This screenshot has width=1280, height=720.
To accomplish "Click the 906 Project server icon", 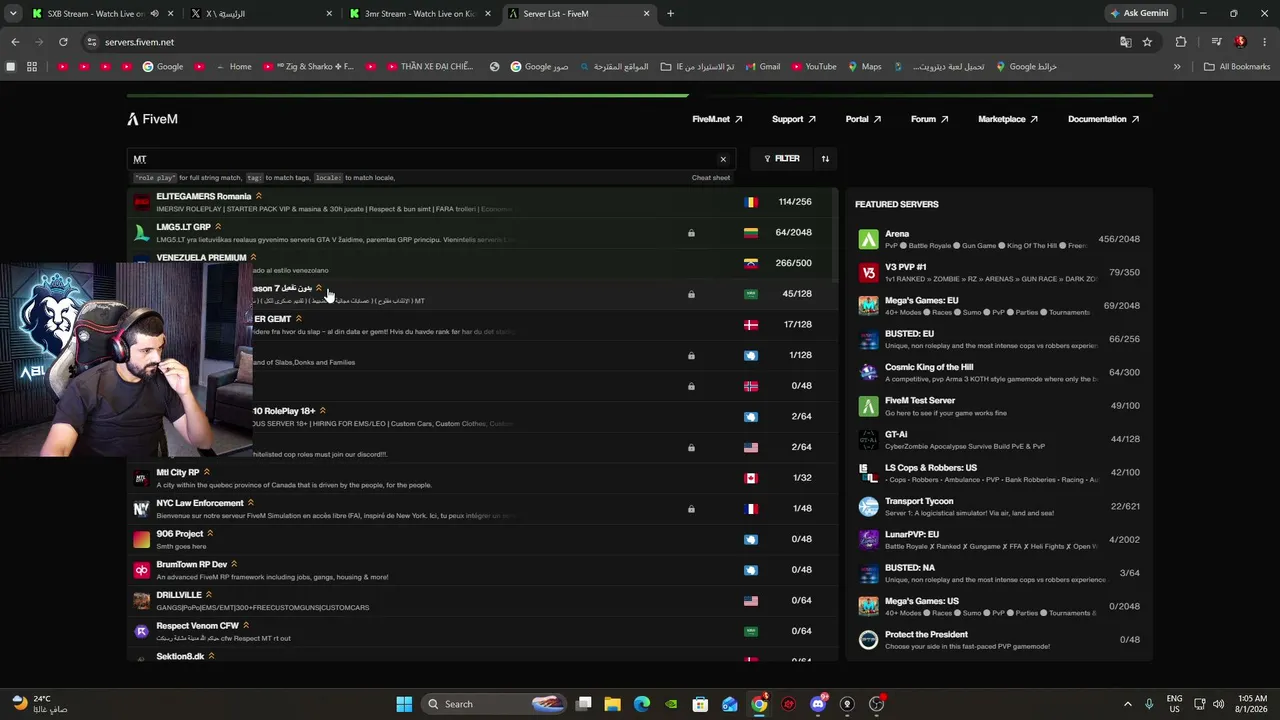I will pyautogui.click(x=142, y=540).
